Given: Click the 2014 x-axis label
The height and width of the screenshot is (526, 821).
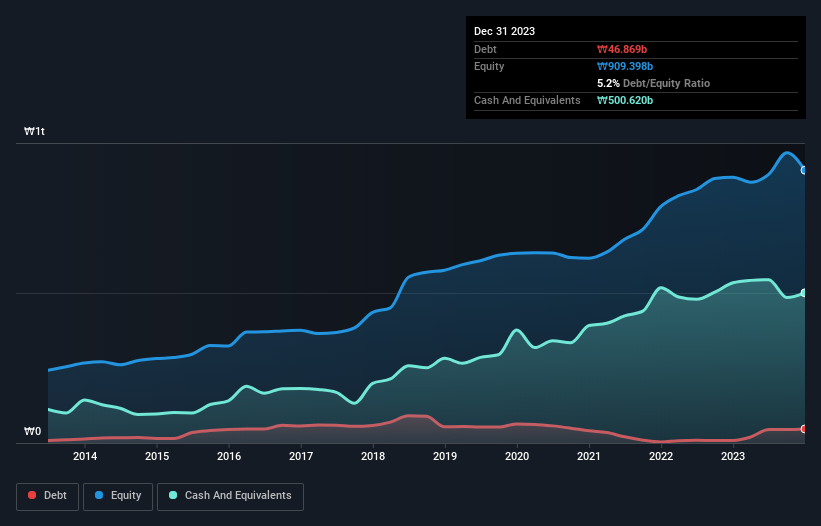Looking at the screenshot, I should tap(85, 456).
